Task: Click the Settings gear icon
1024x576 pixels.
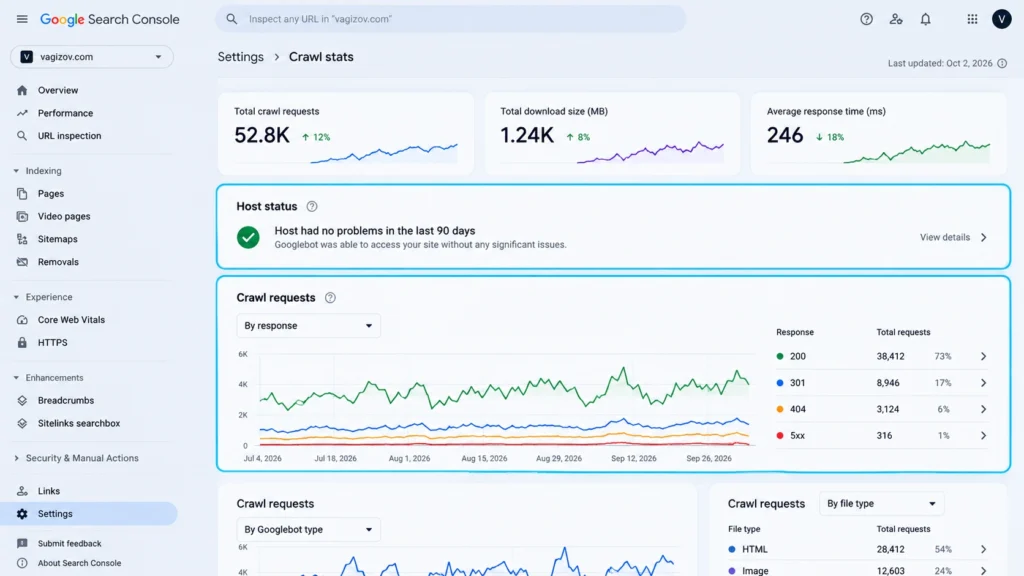Action: tap(22, 514)
